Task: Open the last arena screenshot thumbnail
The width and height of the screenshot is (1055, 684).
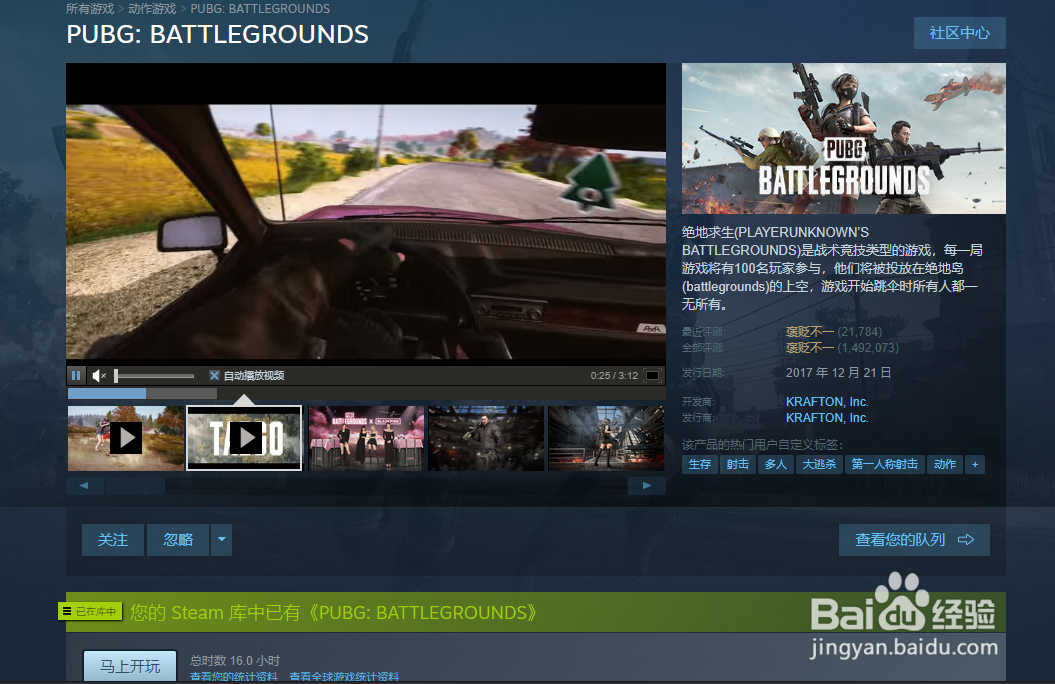Action: 606,438
